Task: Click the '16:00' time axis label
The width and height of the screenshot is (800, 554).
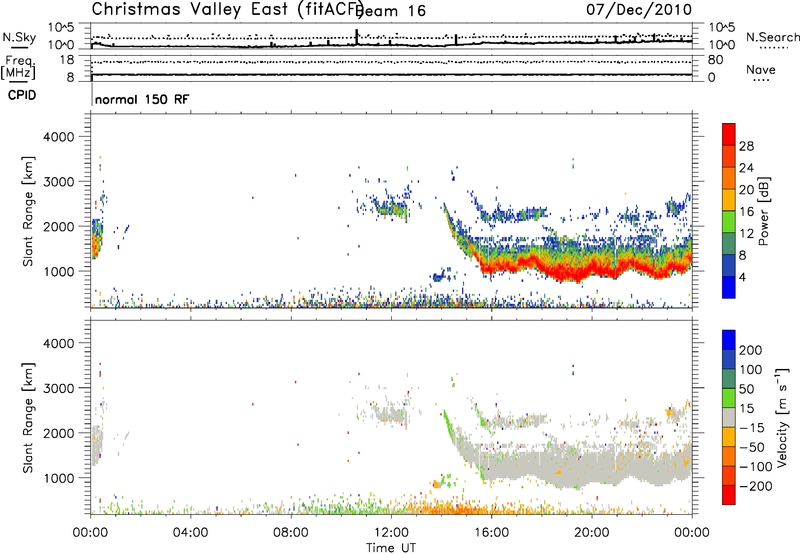Action: click(x=491, y=533)
